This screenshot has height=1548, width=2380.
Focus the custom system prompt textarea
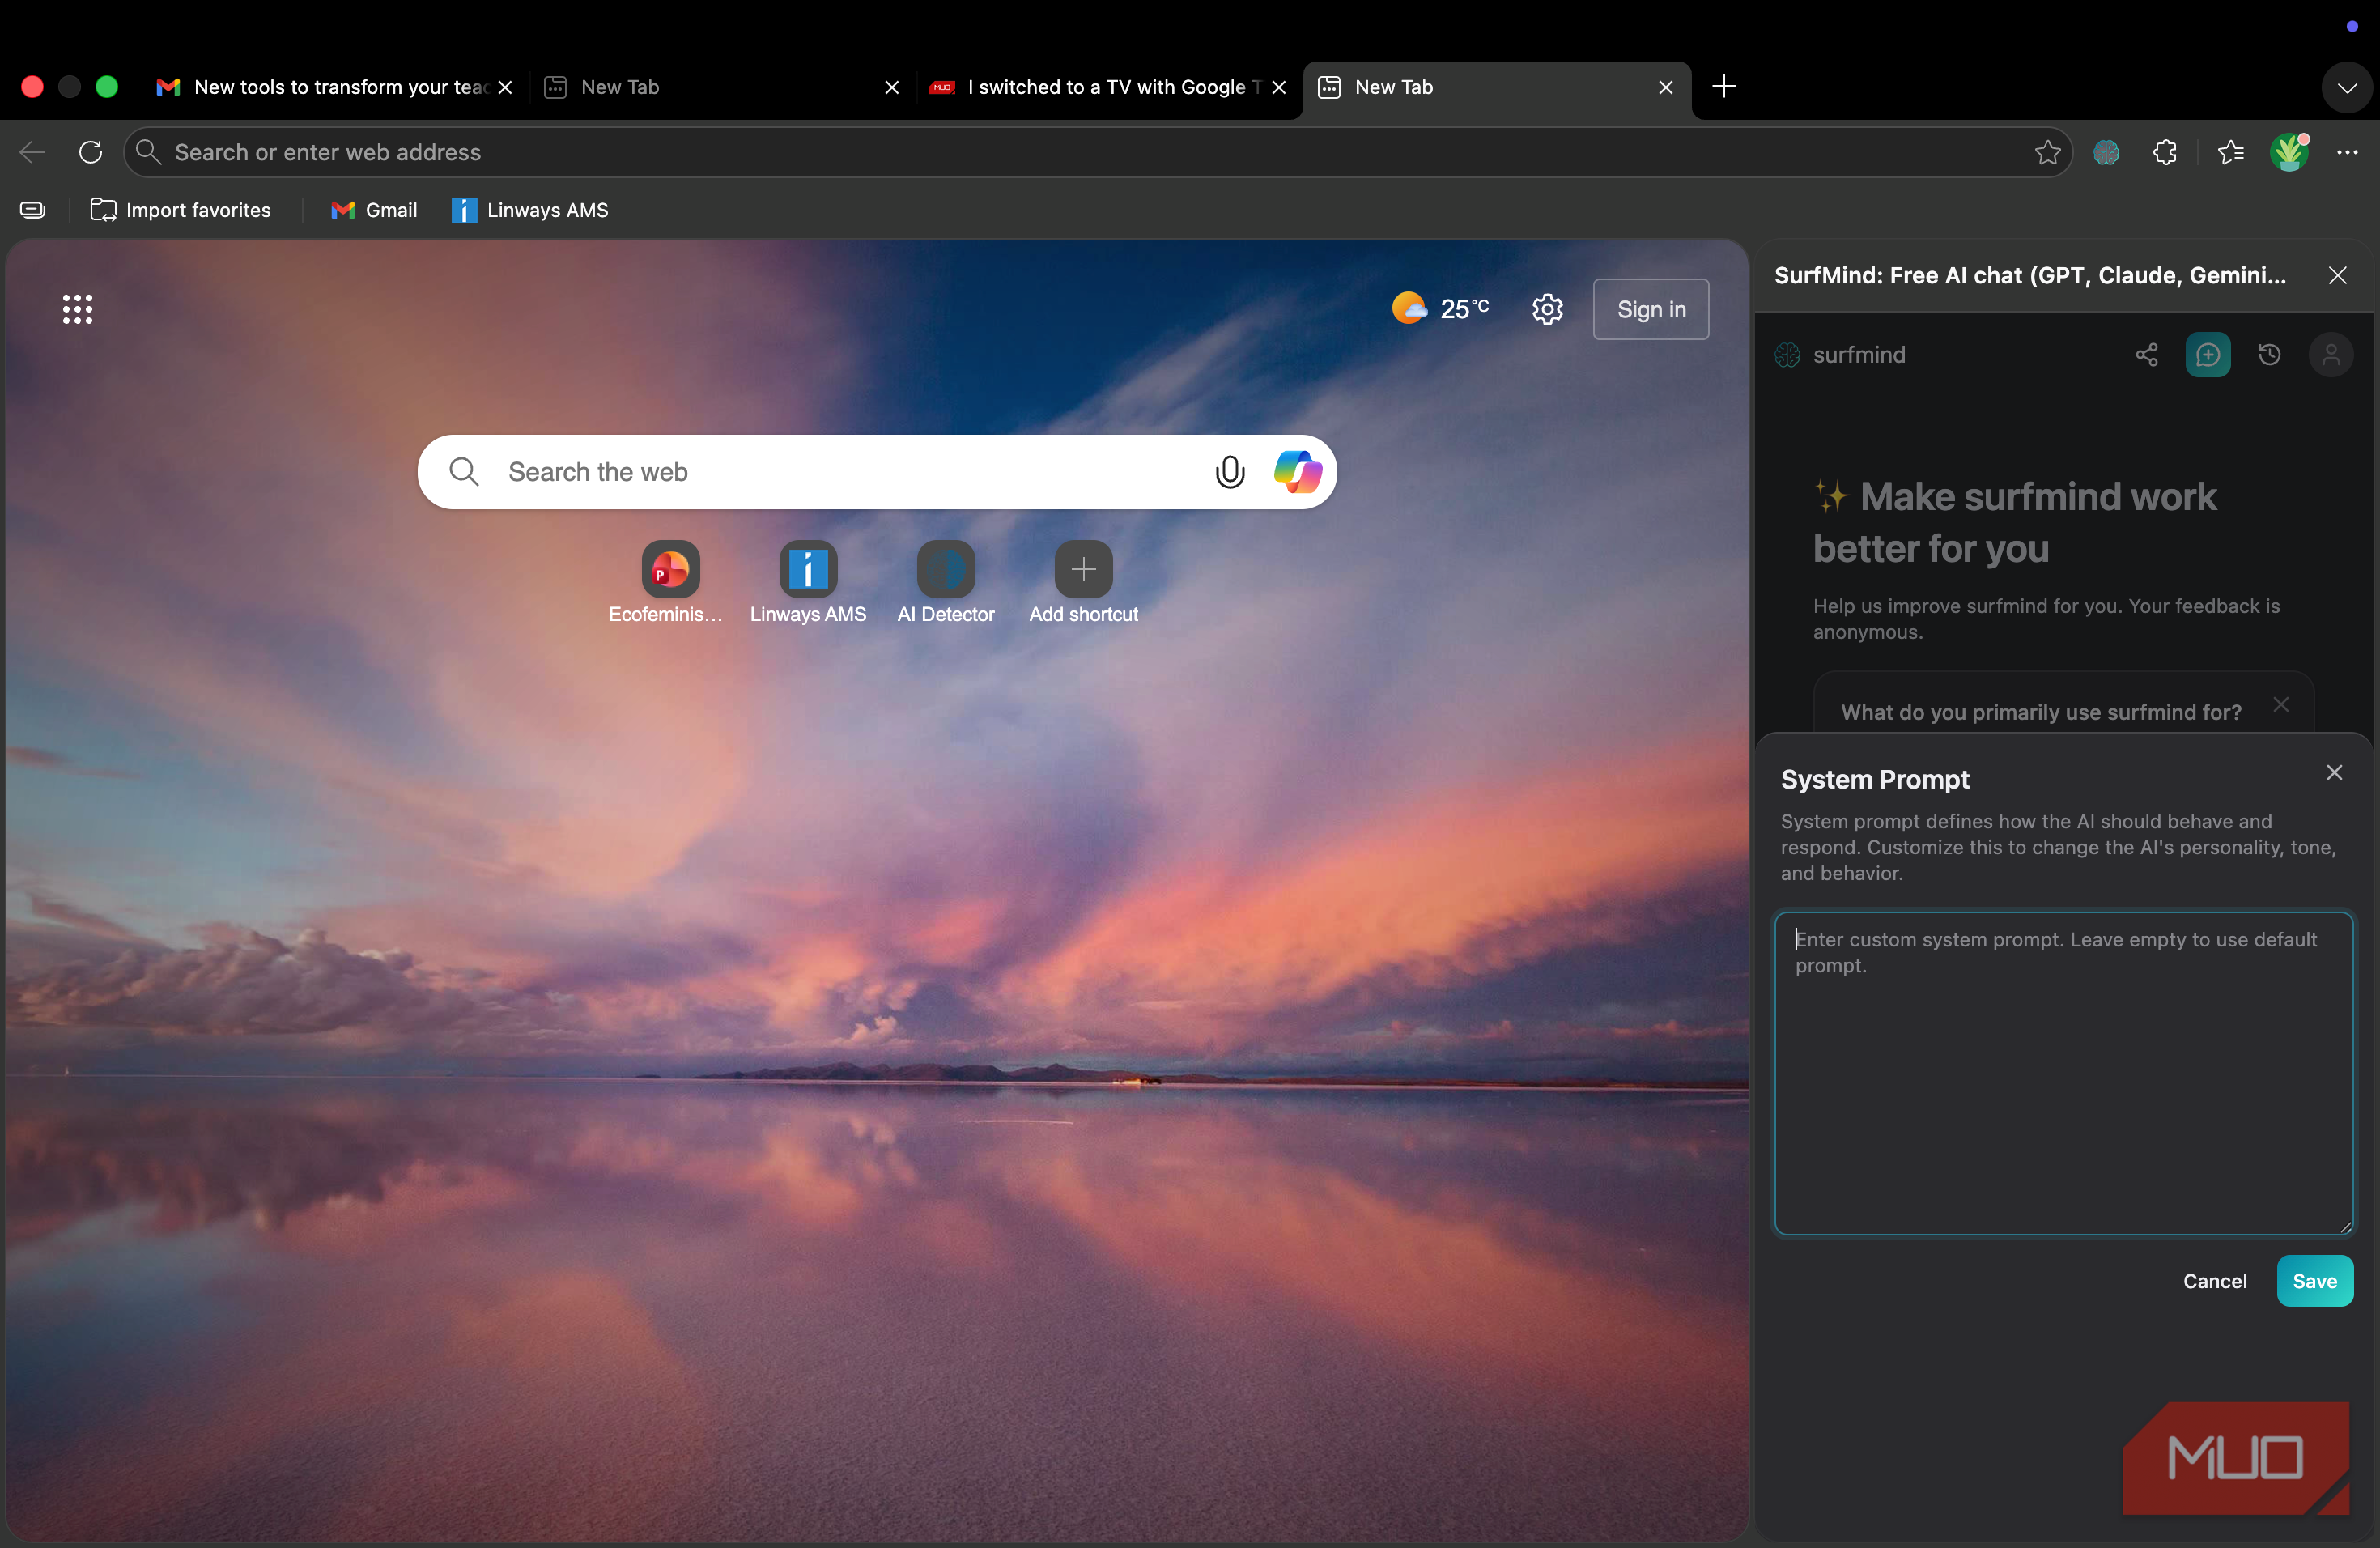2064,1073
